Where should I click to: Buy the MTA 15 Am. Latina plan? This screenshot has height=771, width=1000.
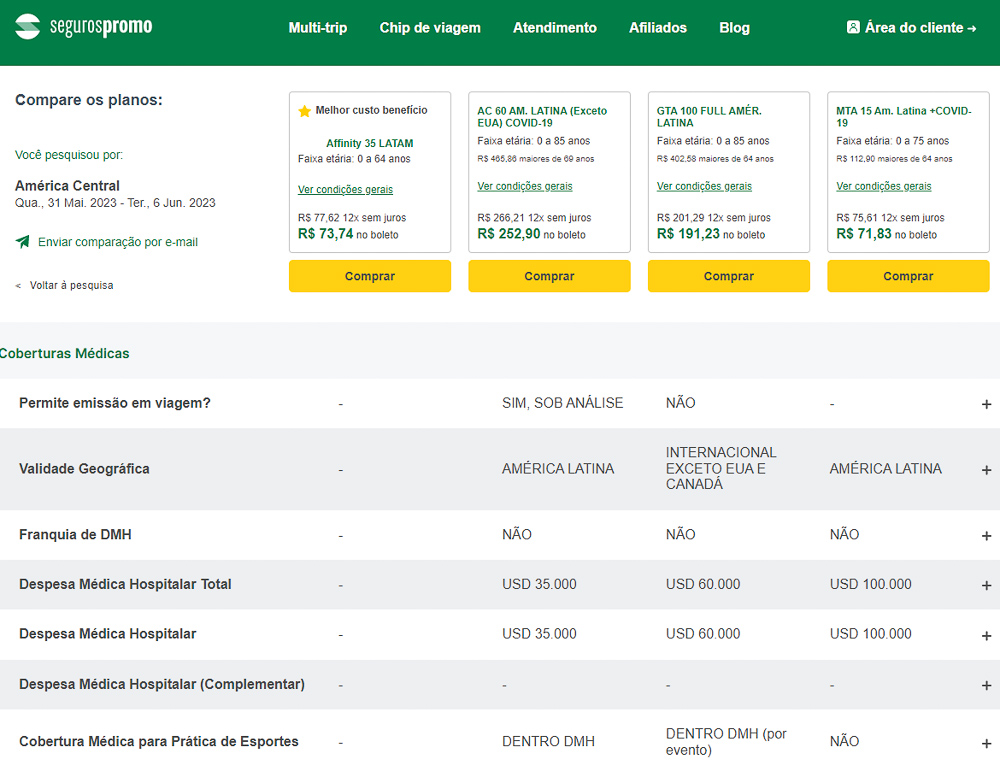coord(908,276)
